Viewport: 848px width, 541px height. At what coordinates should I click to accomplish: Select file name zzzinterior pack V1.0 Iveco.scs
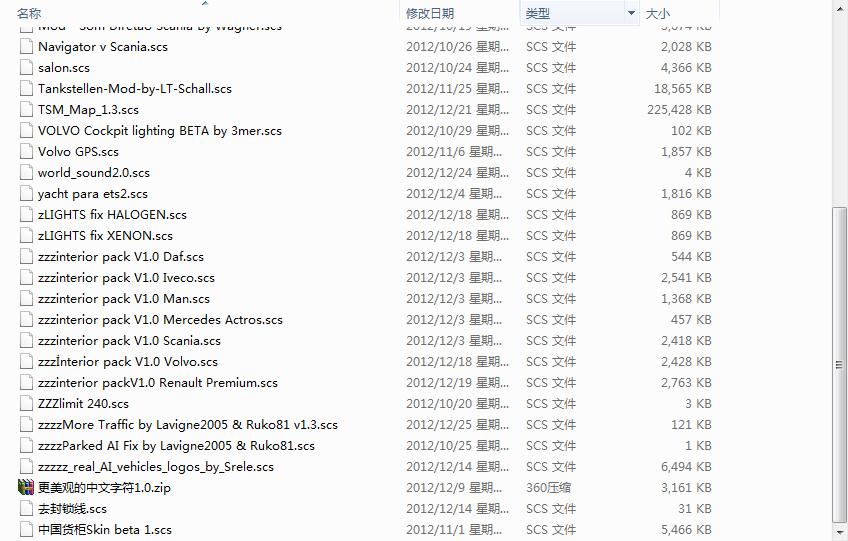(x=126, y=278)
